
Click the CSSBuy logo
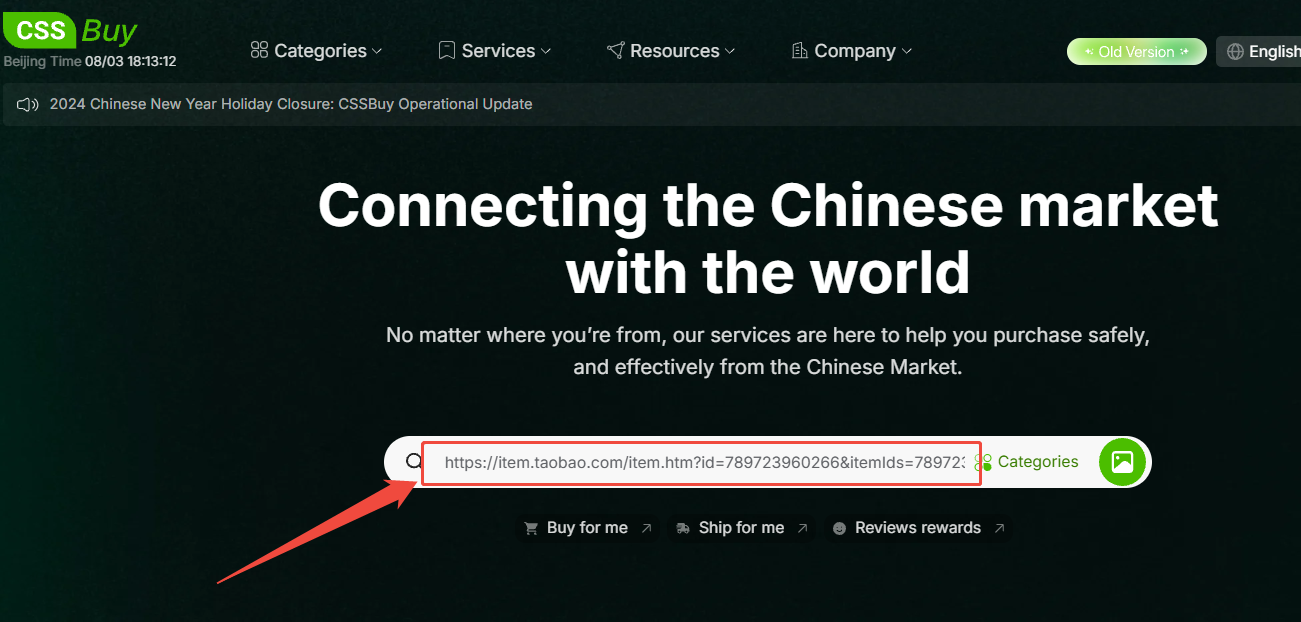click(x=70, y=30)
